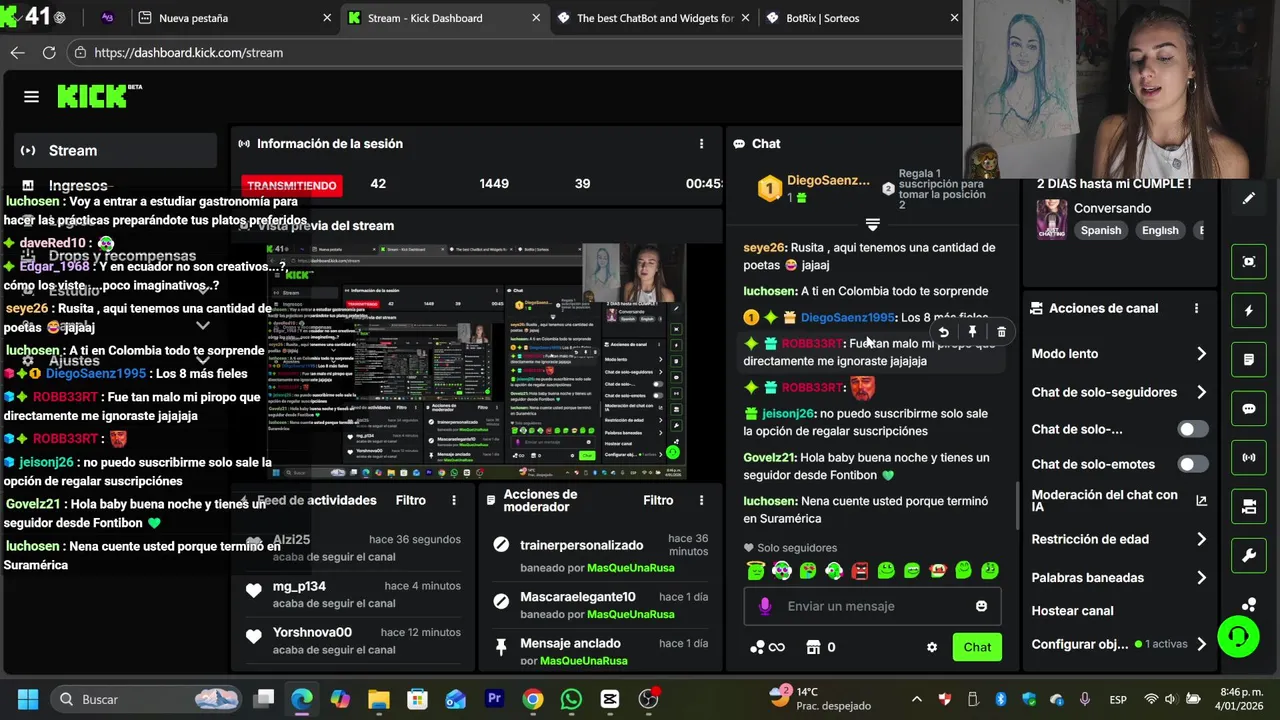1280x720 pixels.
Task: Open Windows Start menu
Action: [27, 699]
